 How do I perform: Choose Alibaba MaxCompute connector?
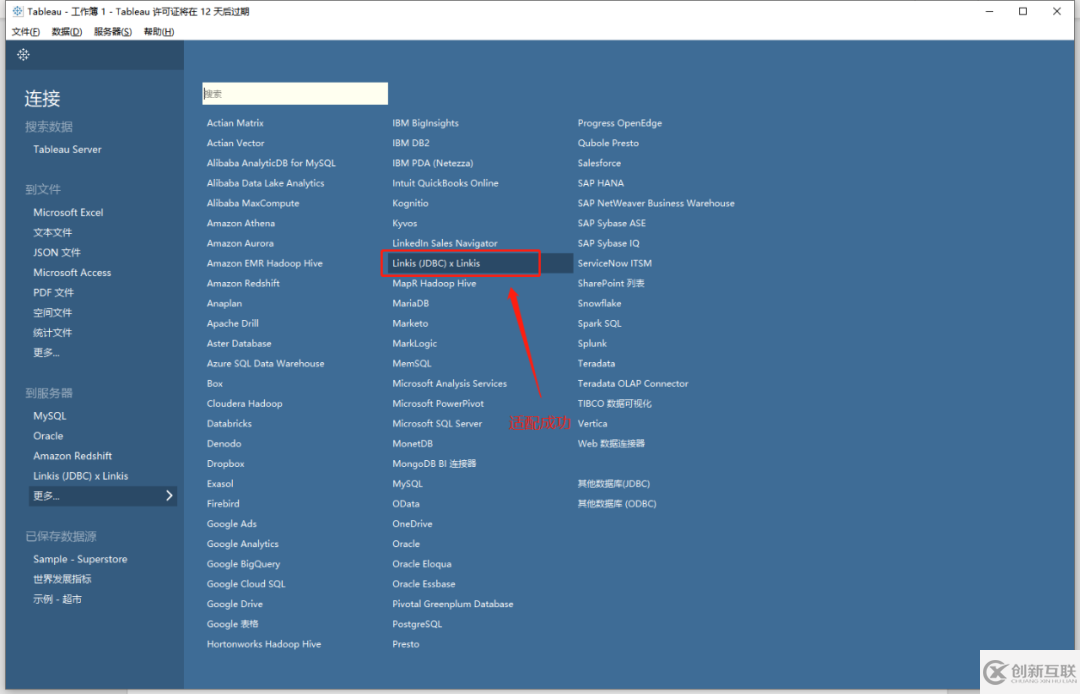[253, 203]
